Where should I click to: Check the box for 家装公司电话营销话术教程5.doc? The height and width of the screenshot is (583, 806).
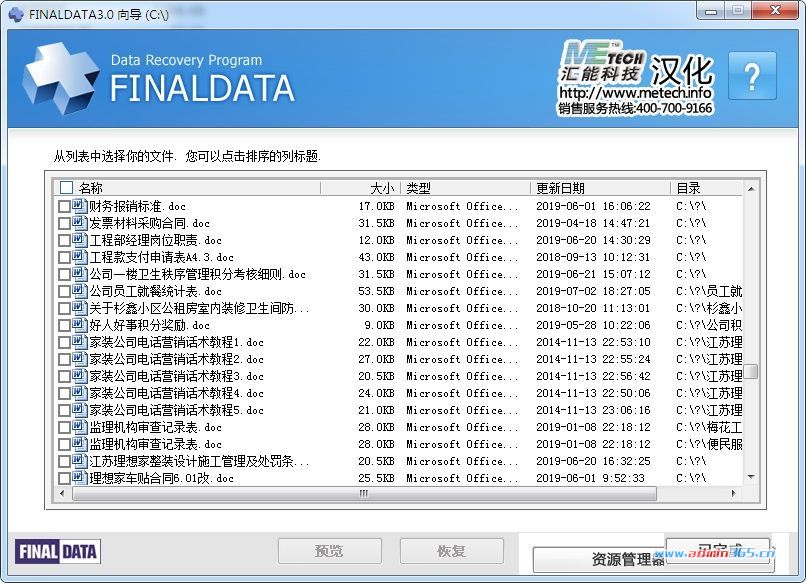click(64, 410)
